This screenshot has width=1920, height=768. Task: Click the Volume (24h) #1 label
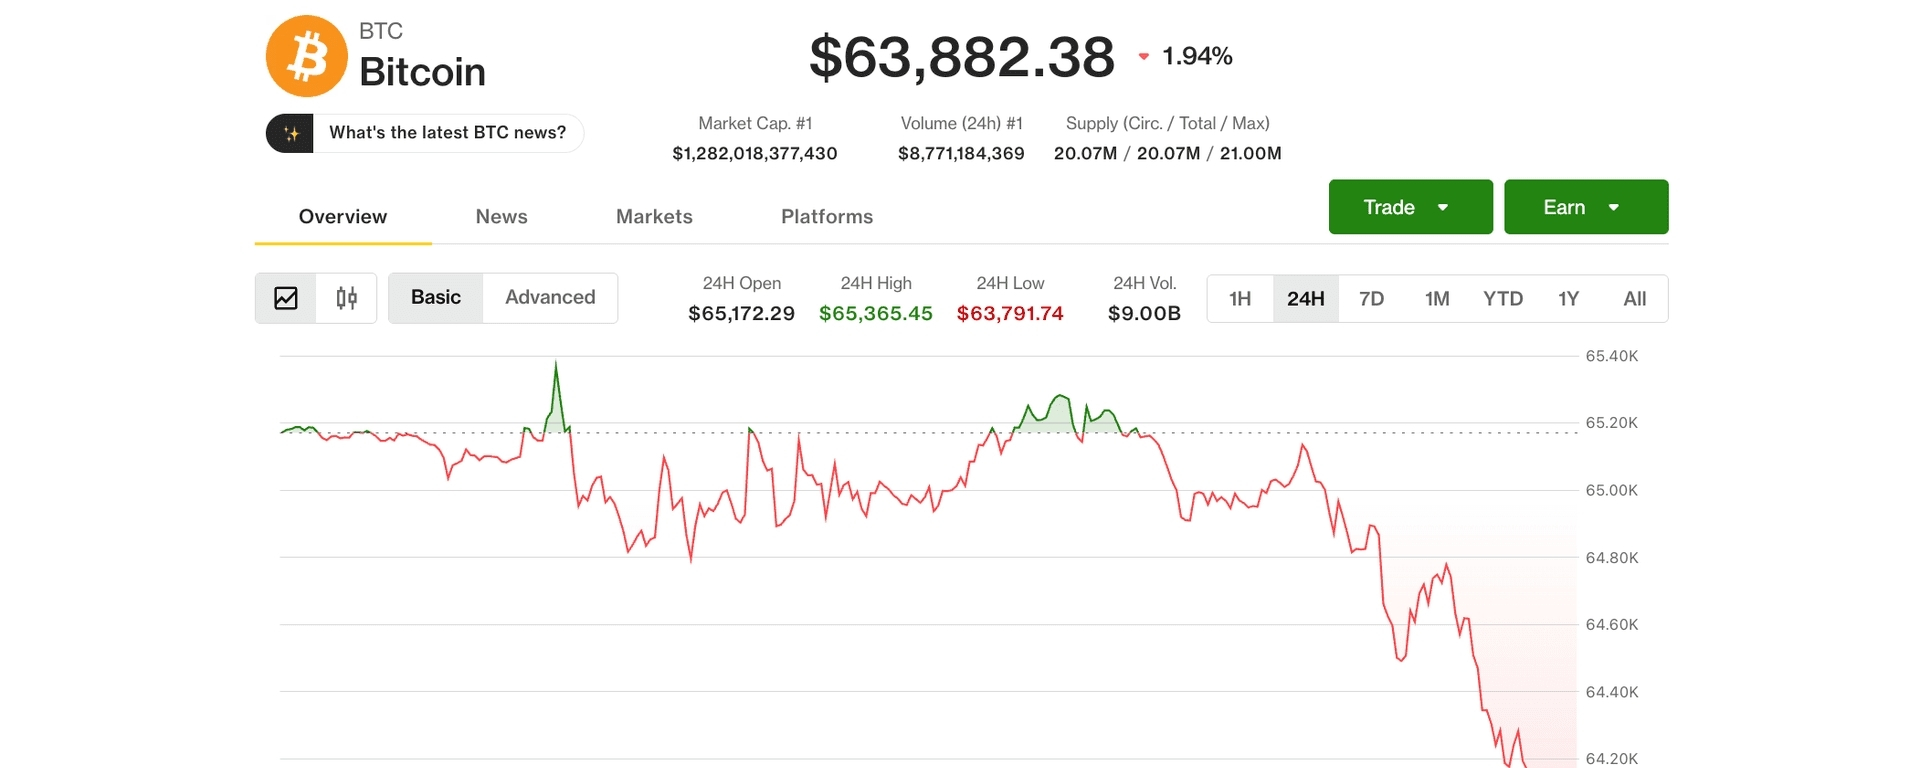962,123
